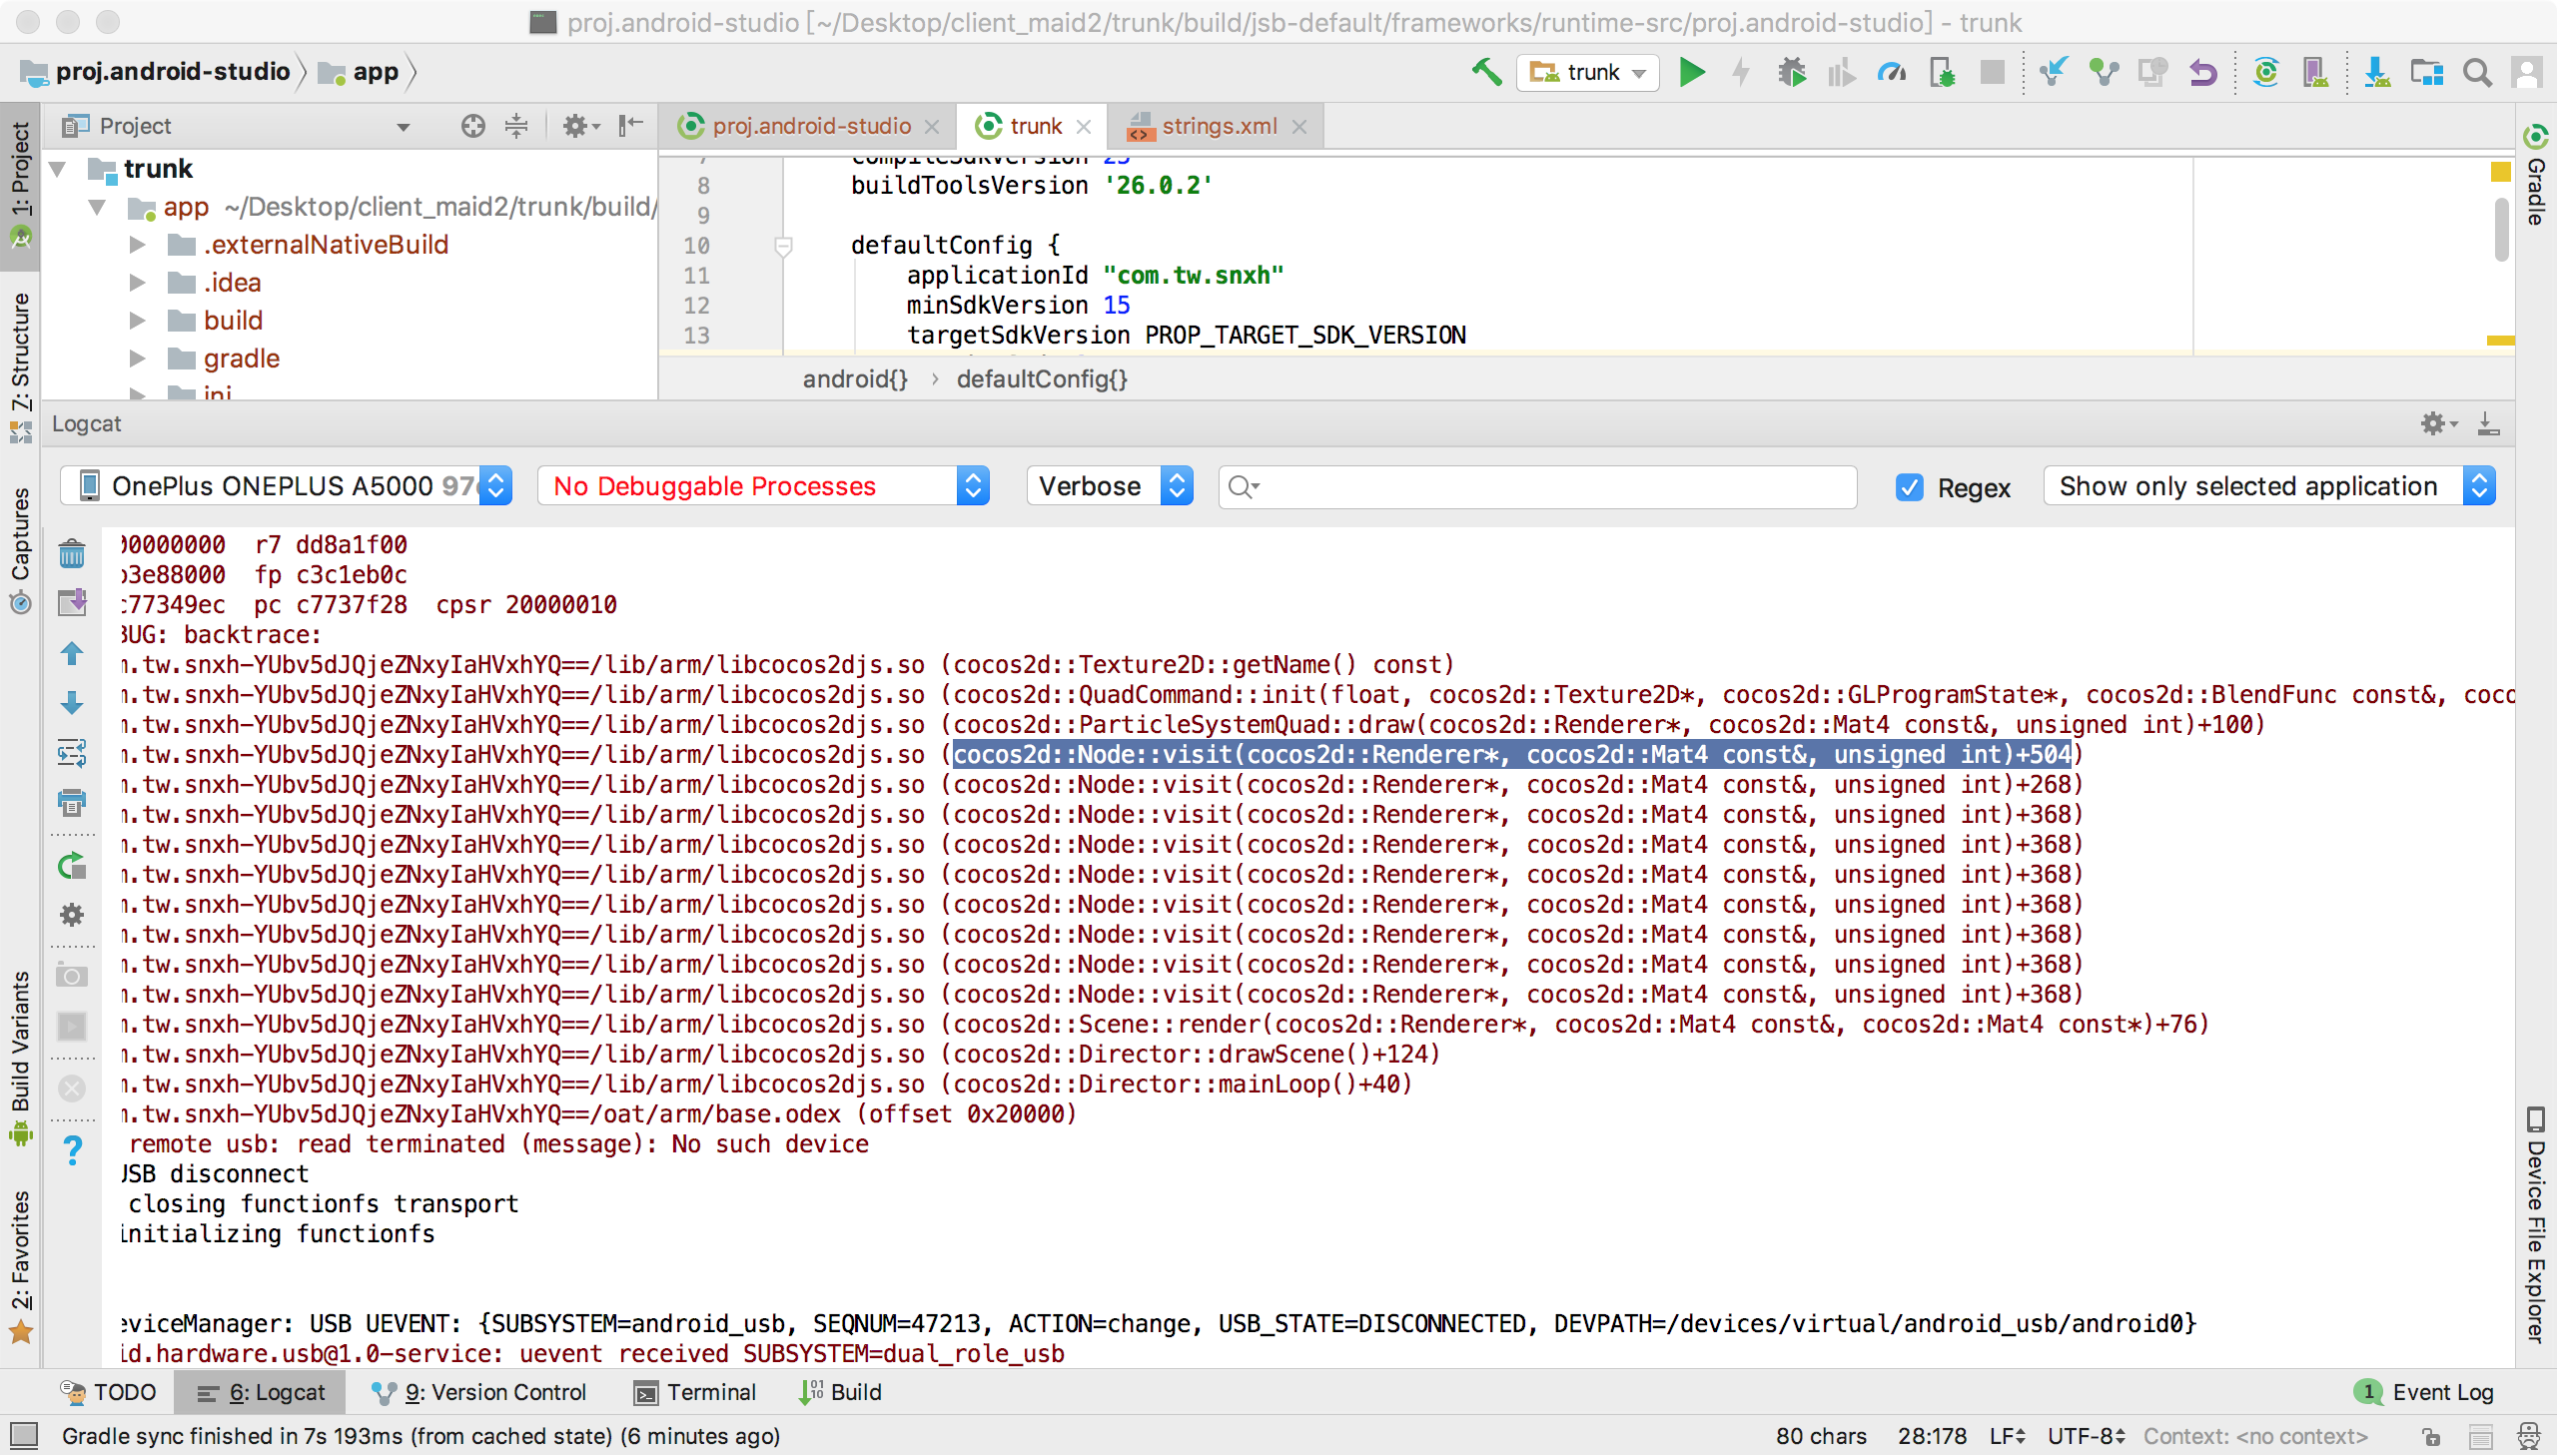
Task: Click the Make Project hammer icon
Action: pos(1486,72)
